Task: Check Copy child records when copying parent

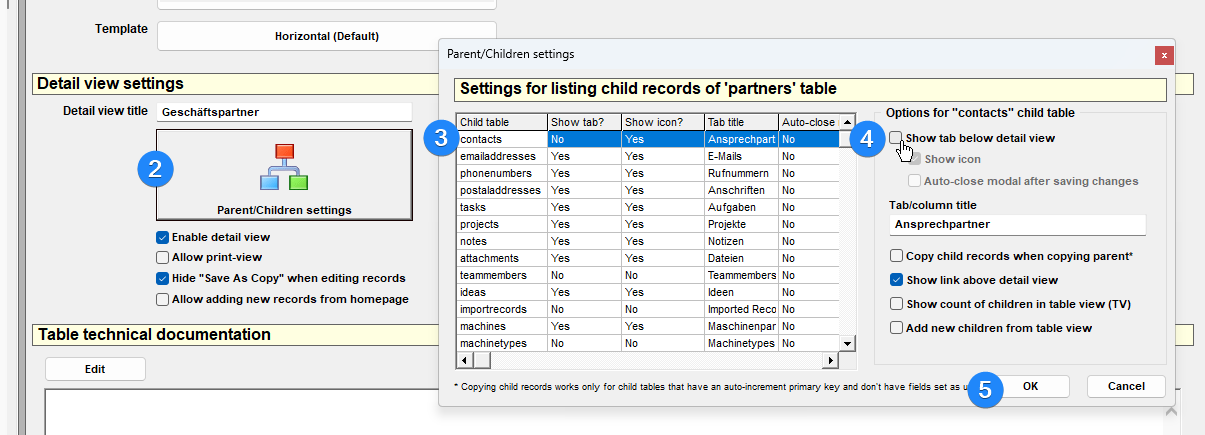Action: click(x=897, y=256)
